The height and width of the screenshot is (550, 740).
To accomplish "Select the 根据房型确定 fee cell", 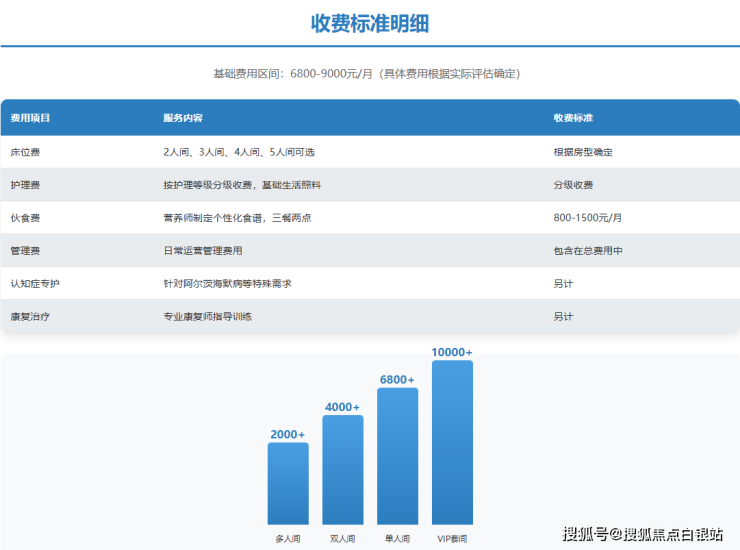I will click(582, 152).
